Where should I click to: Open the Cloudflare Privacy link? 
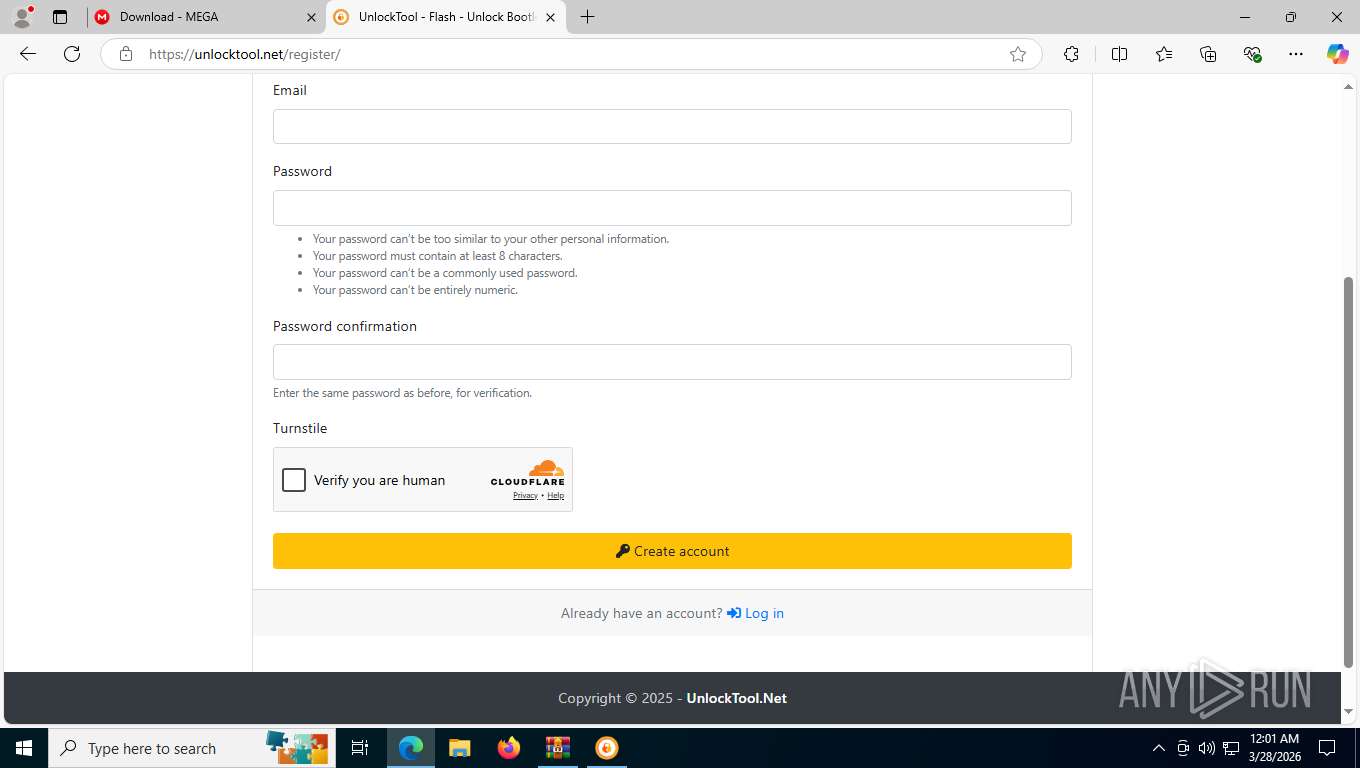pyautogui.click(x=525, y=496)
